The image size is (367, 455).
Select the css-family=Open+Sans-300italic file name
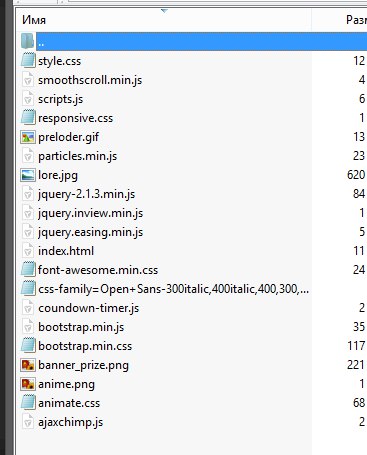click(173, 289)
